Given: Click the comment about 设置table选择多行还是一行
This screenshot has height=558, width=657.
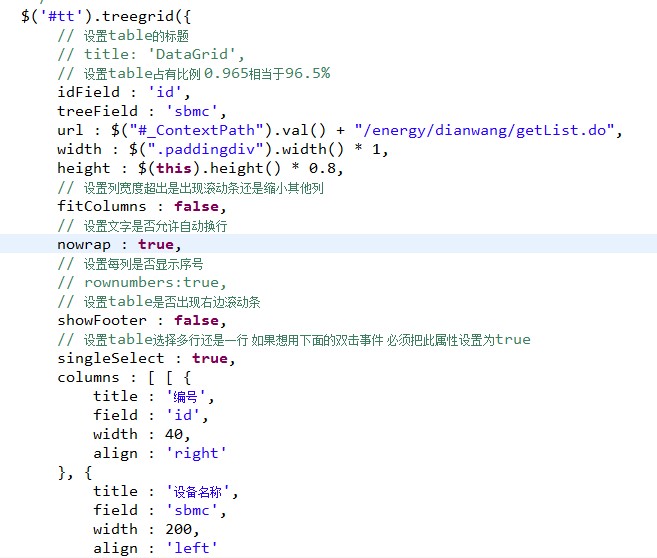Looking at the screenshot, I should [x=294, y=340].
